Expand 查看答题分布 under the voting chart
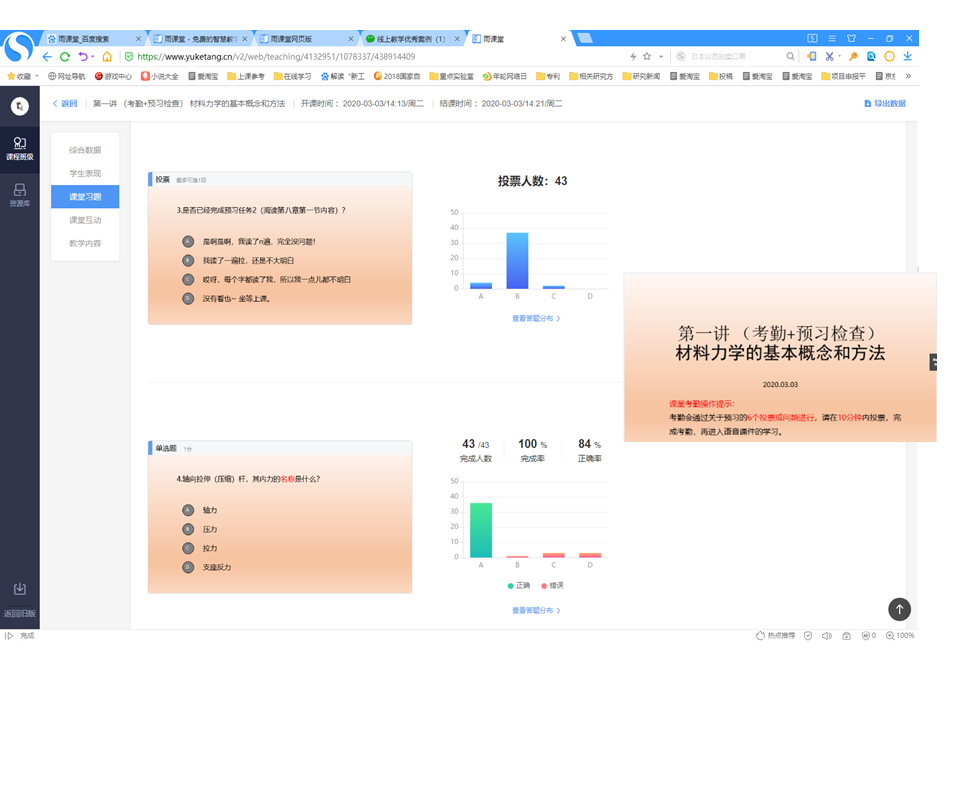This screenshot has height=794, width=960. (536, 318)
